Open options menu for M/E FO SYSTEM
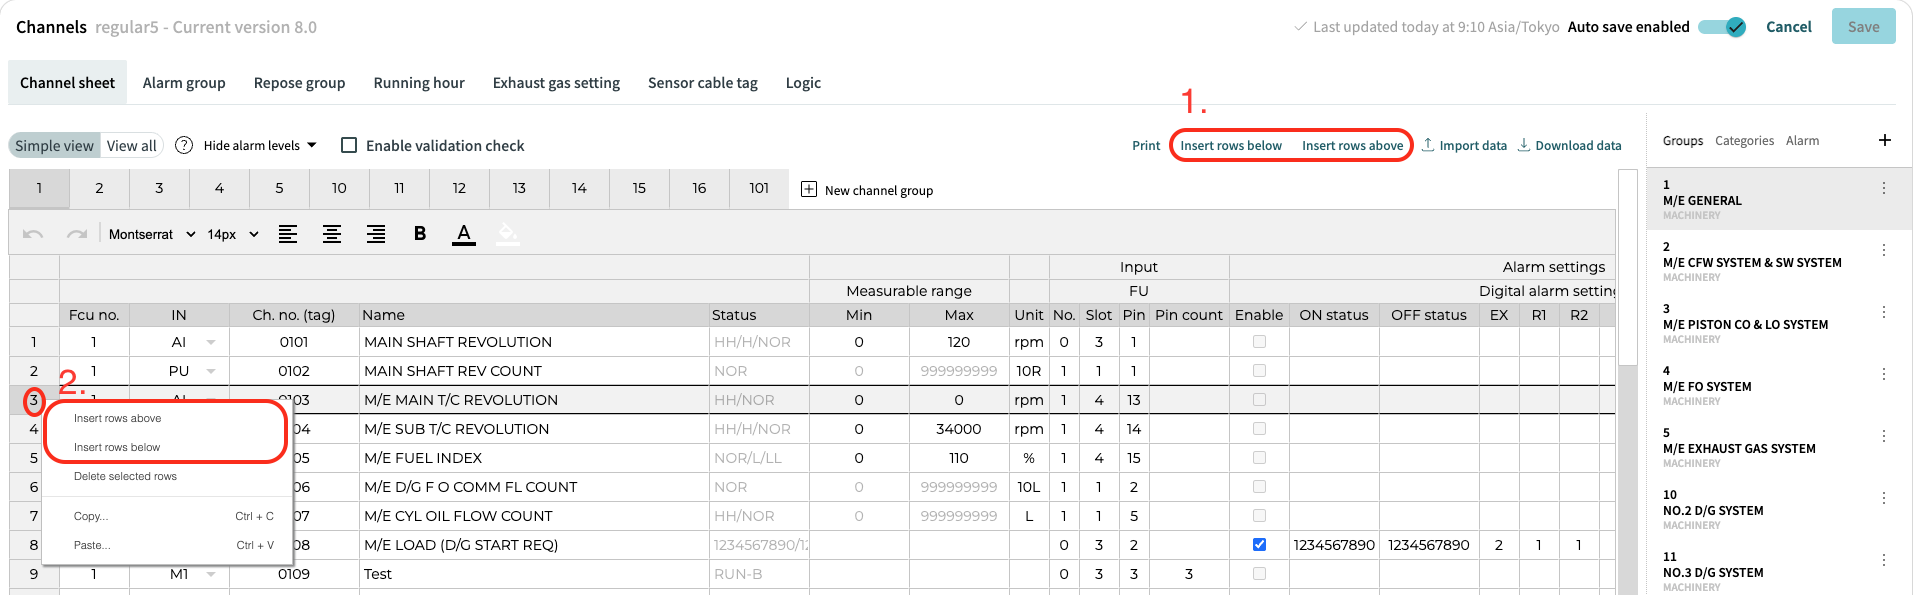Viewport: 1913px width, 595px height. coord(1884,374)
